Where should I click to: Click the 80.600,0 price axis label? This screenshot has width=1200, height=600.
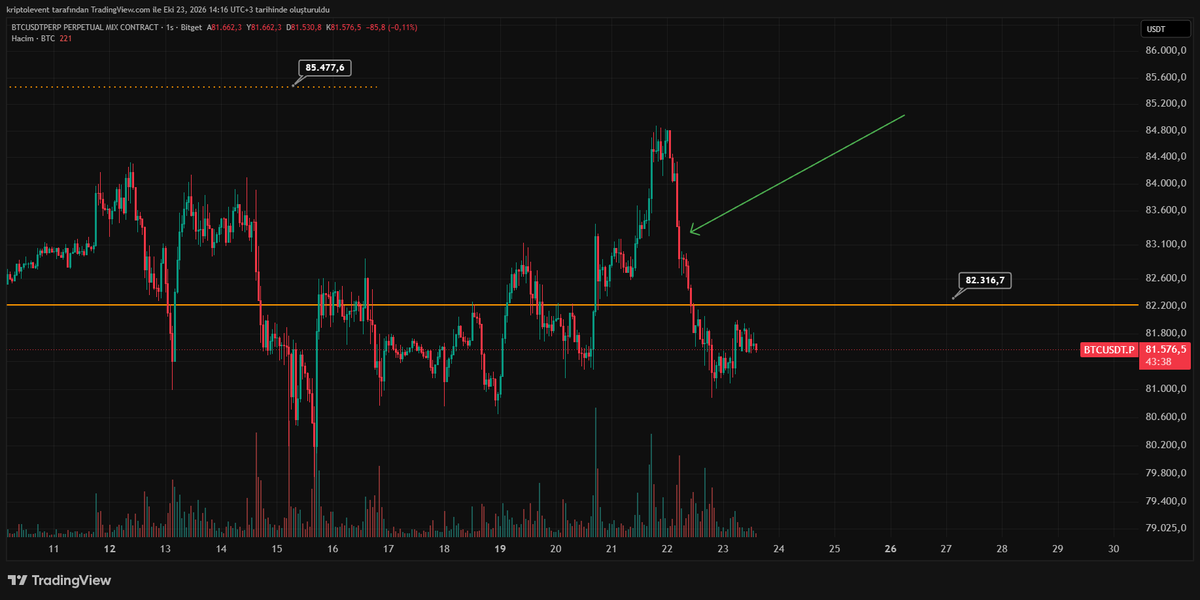pyautogui.click(x=1166, y=416)
